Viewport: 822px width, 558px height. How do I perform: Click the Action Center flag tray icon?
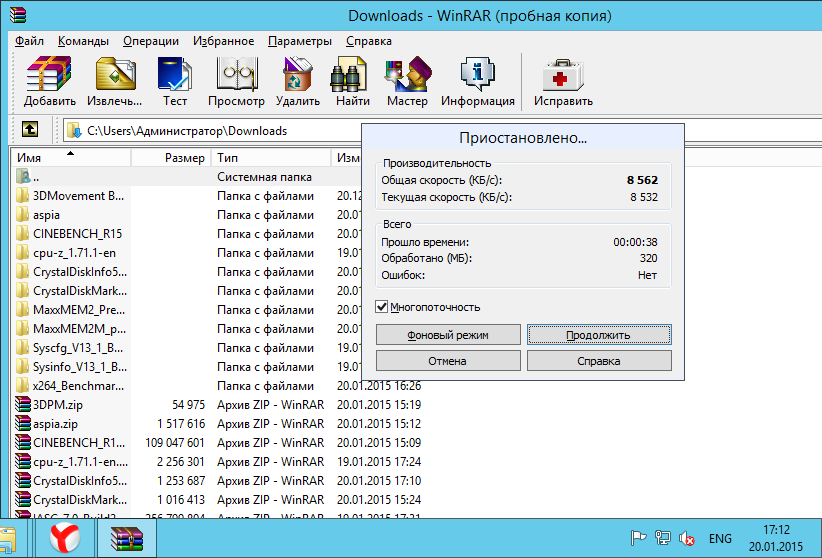(x=638, y=538)
